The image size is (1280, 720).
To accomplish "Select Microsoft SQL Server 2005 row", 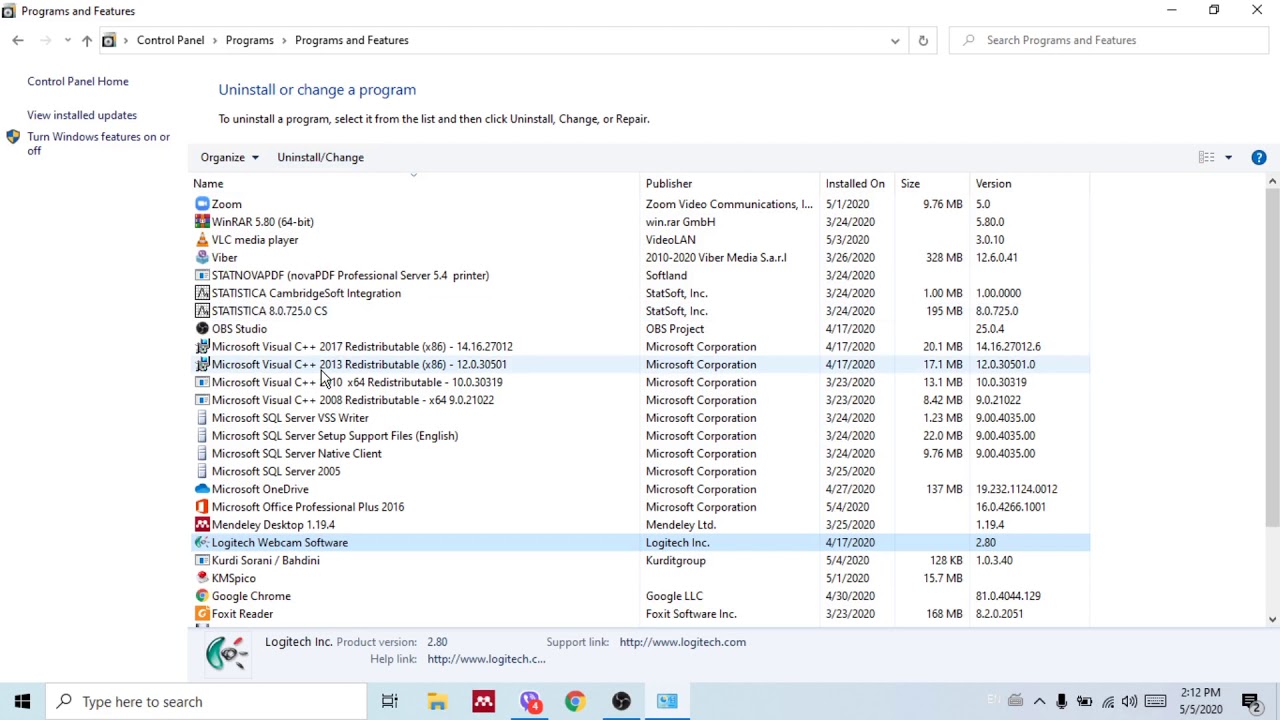I will click(640, 471).
